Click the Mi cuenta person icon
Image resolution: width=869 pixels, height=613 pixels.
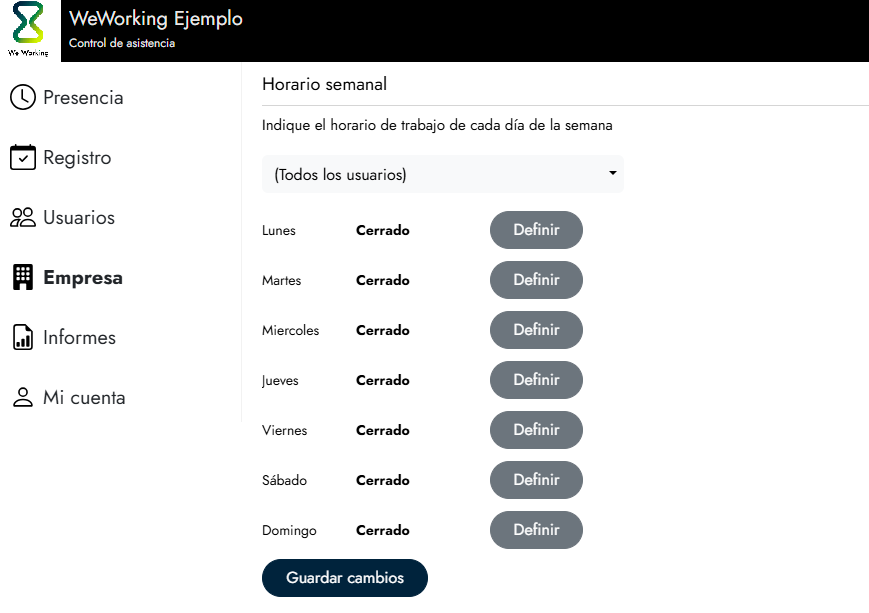pos(22,398)
